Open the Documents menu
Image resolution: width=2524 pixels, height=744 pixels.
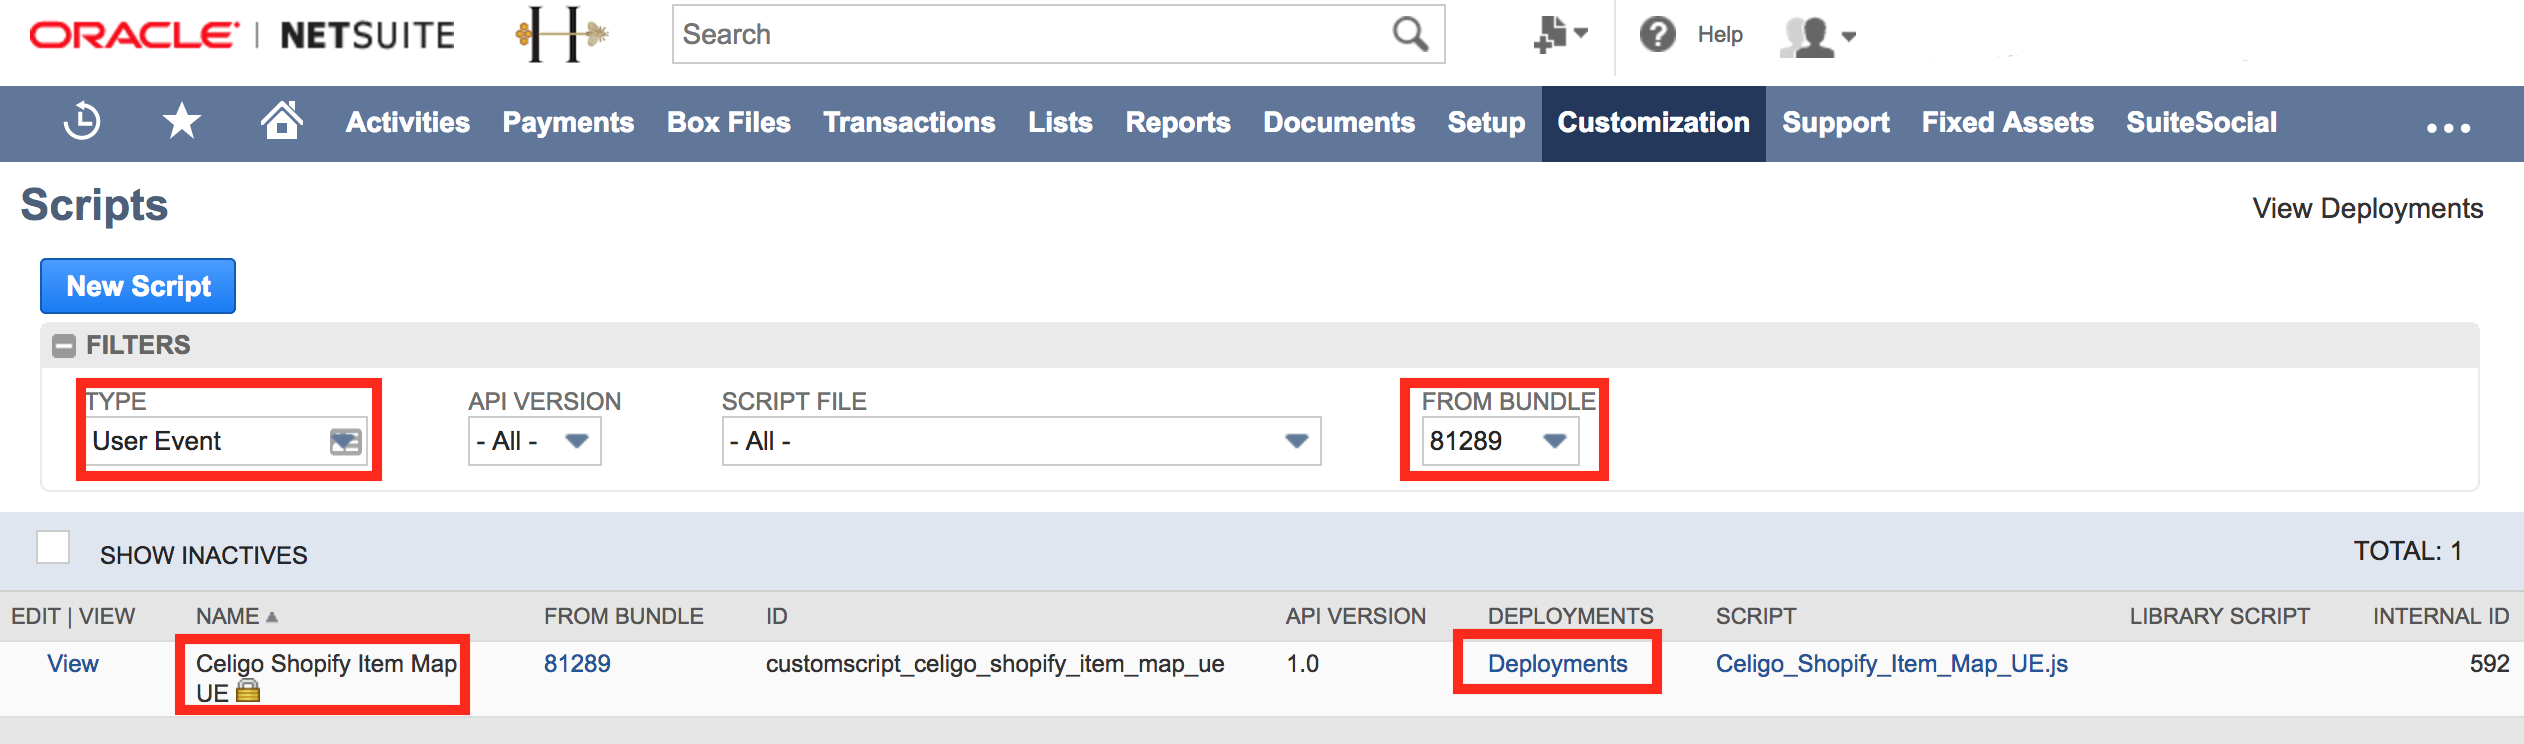(x=1339, y=123)
